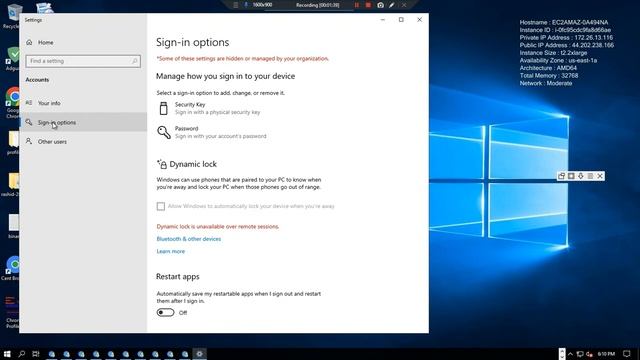640x360 pixels.
Task: Open taskbar search
Action: tap(22, 353)
